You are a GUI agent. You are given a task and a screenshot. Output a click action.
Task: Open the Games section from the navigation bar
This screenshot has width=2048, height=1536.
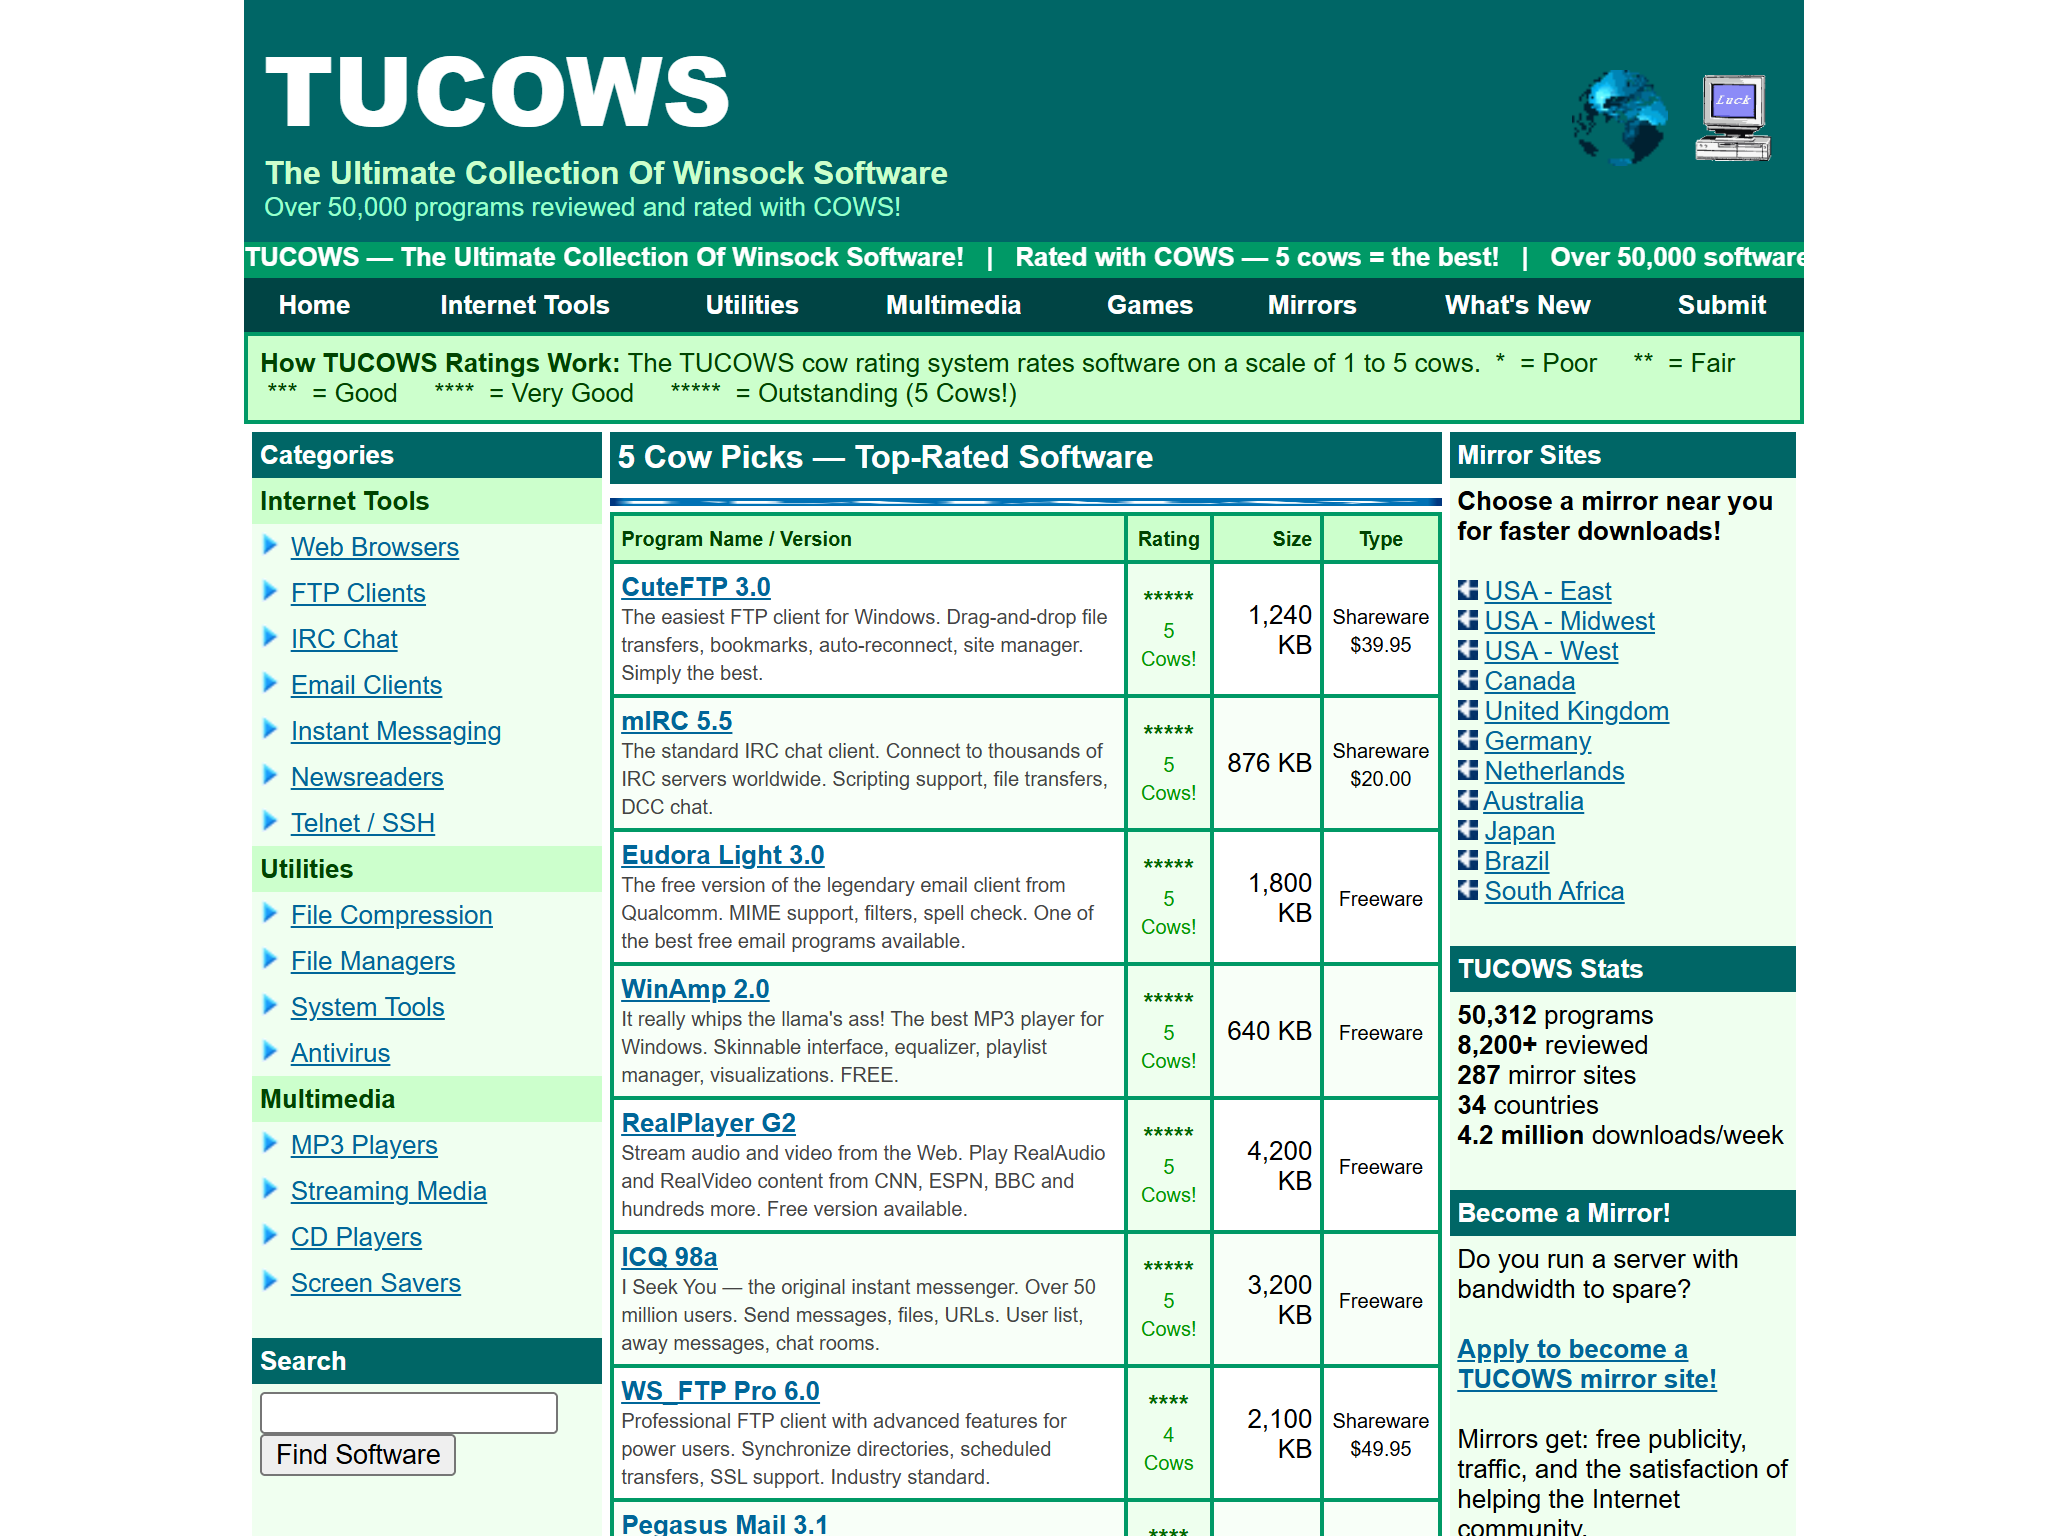coord(1150,305)
